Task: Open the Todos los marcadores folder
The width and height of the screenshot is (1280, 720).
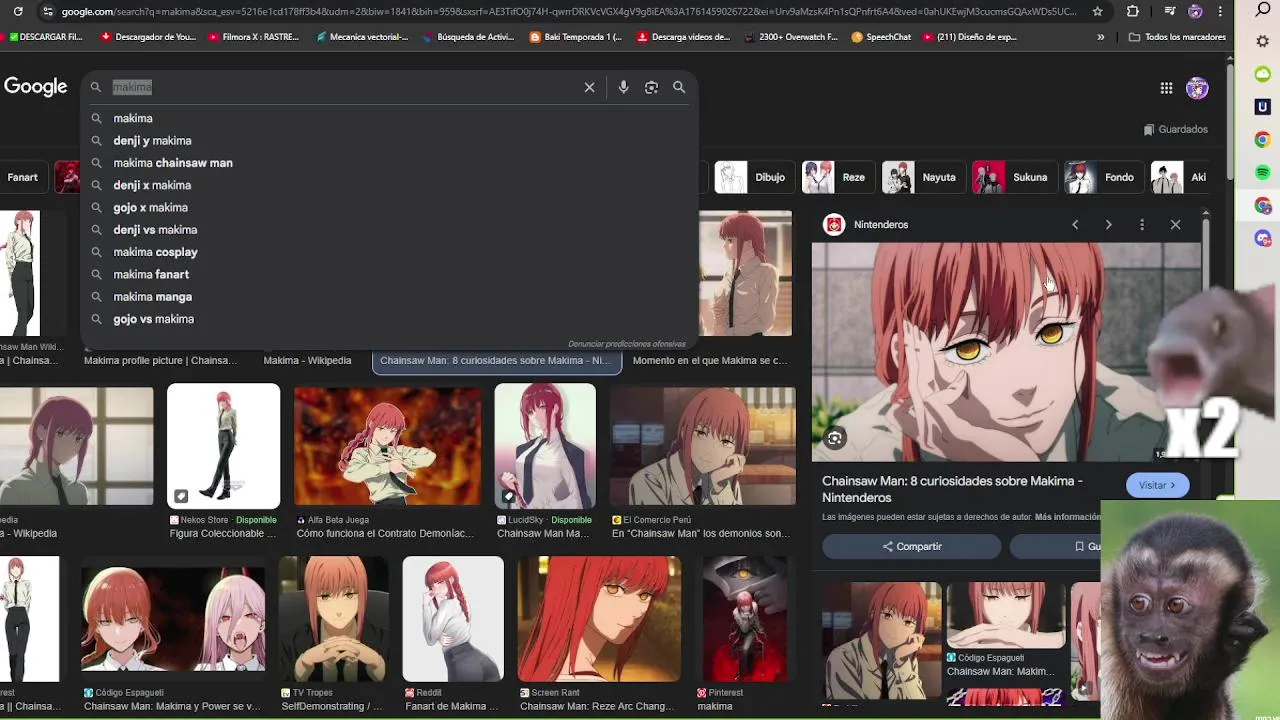Action: 1177,37
